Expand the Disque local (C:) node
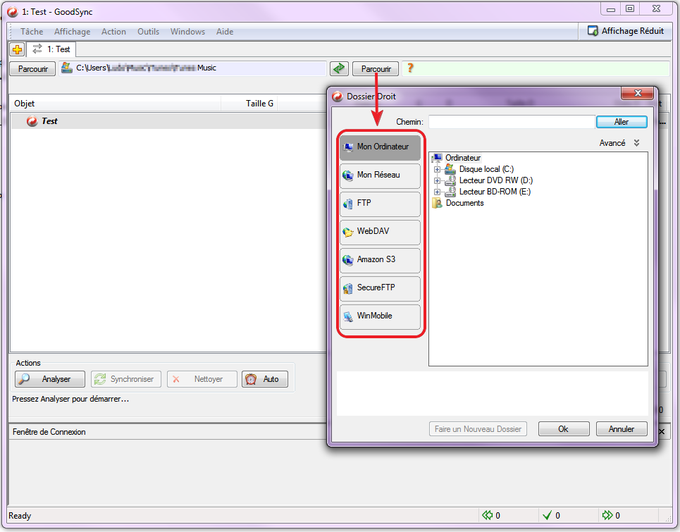Screen dimensions: 680x532 437,169
